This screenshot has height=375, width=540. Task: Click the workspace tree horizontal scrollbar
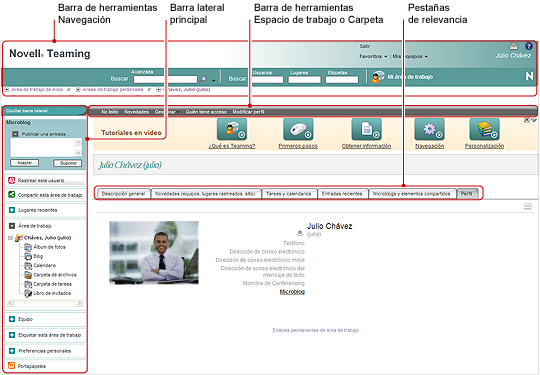coord(45,303)
